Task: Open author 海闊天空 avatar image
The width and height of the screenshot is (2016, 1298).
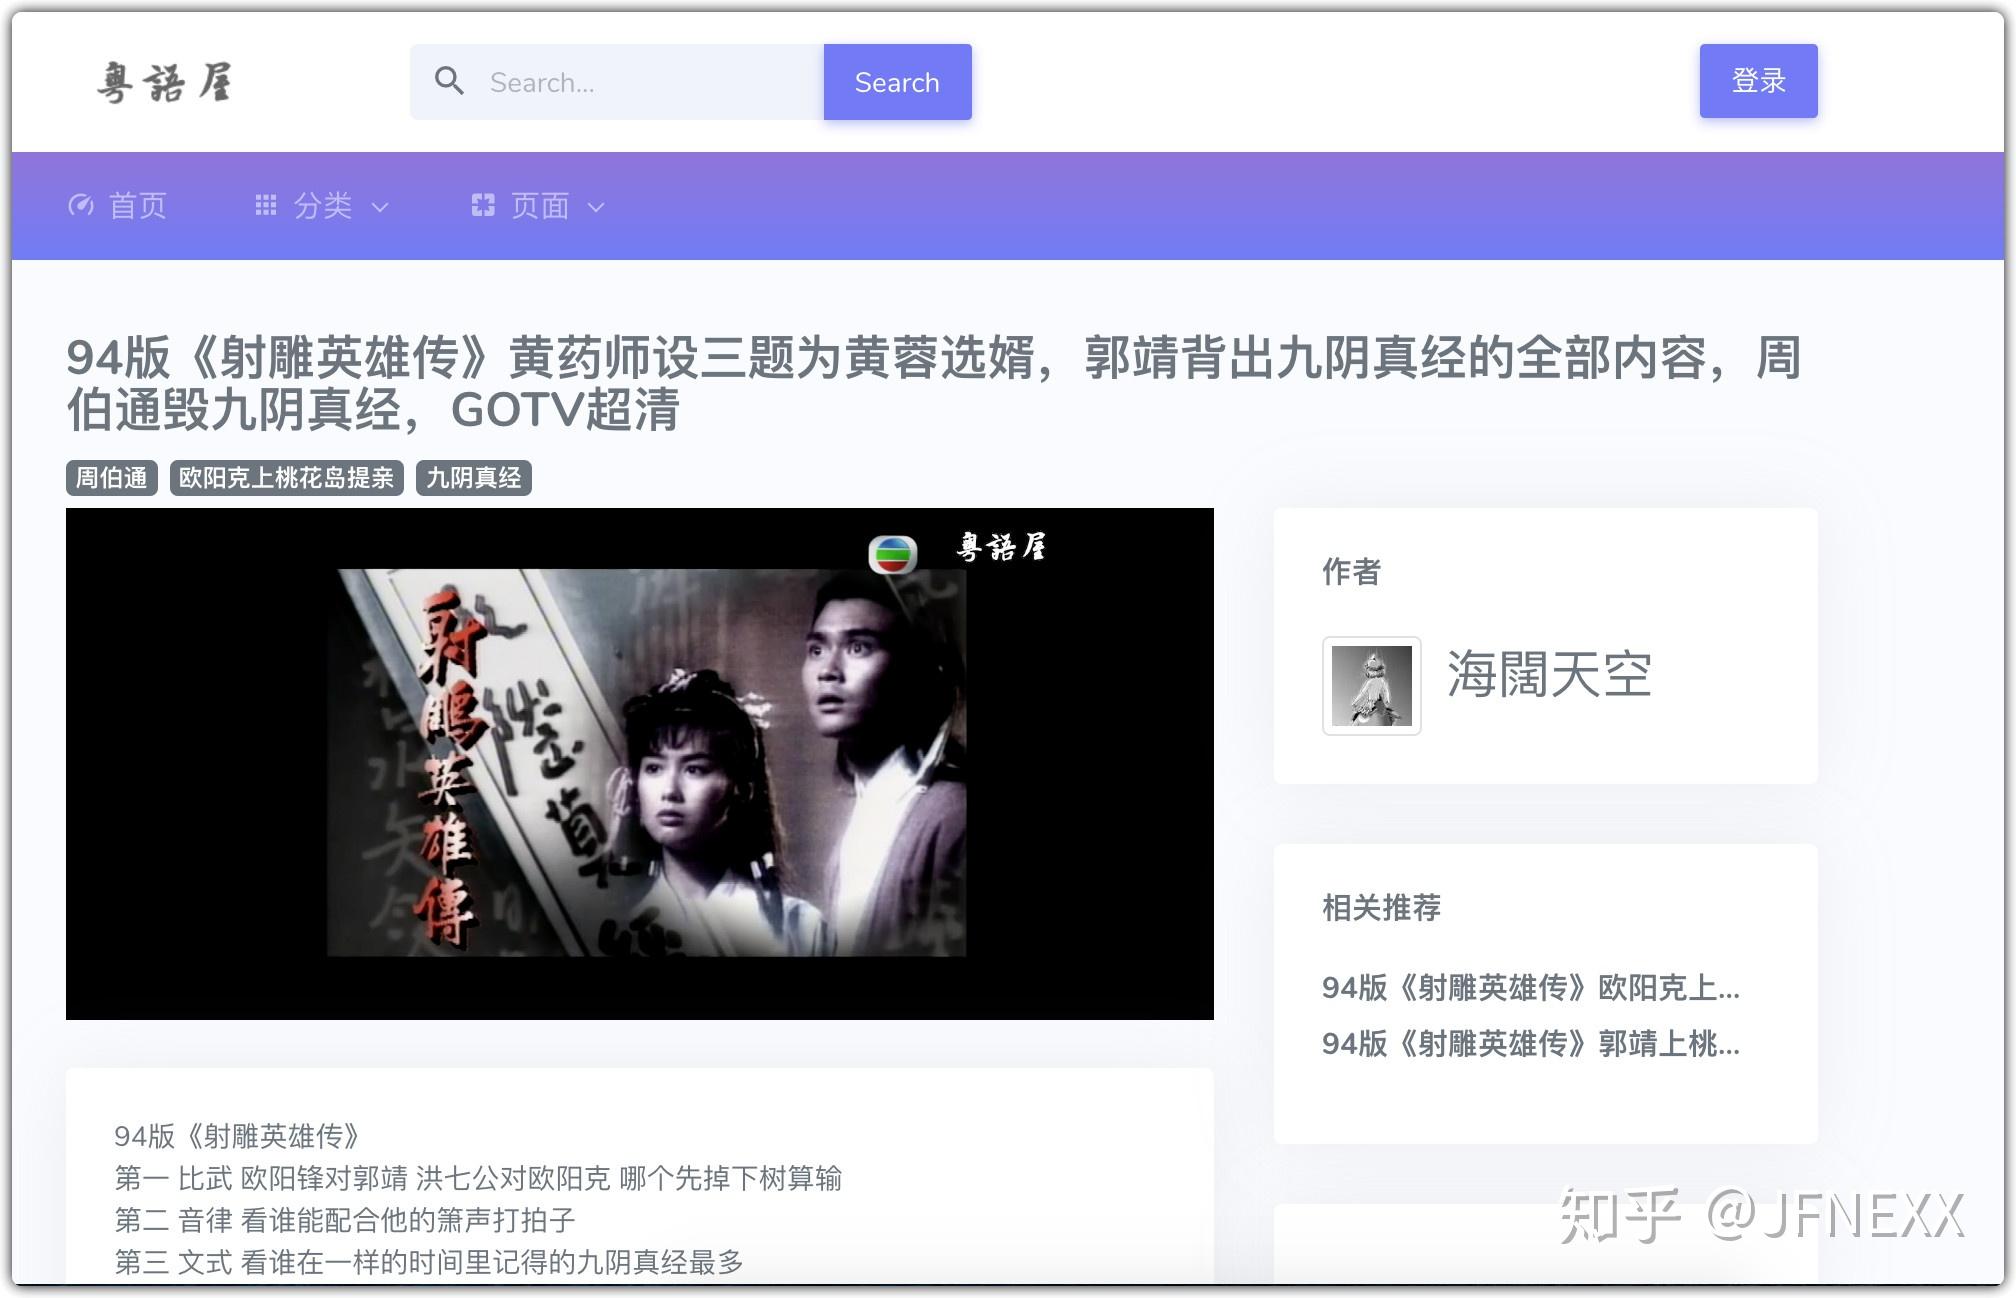Action: pos(1371,686)
